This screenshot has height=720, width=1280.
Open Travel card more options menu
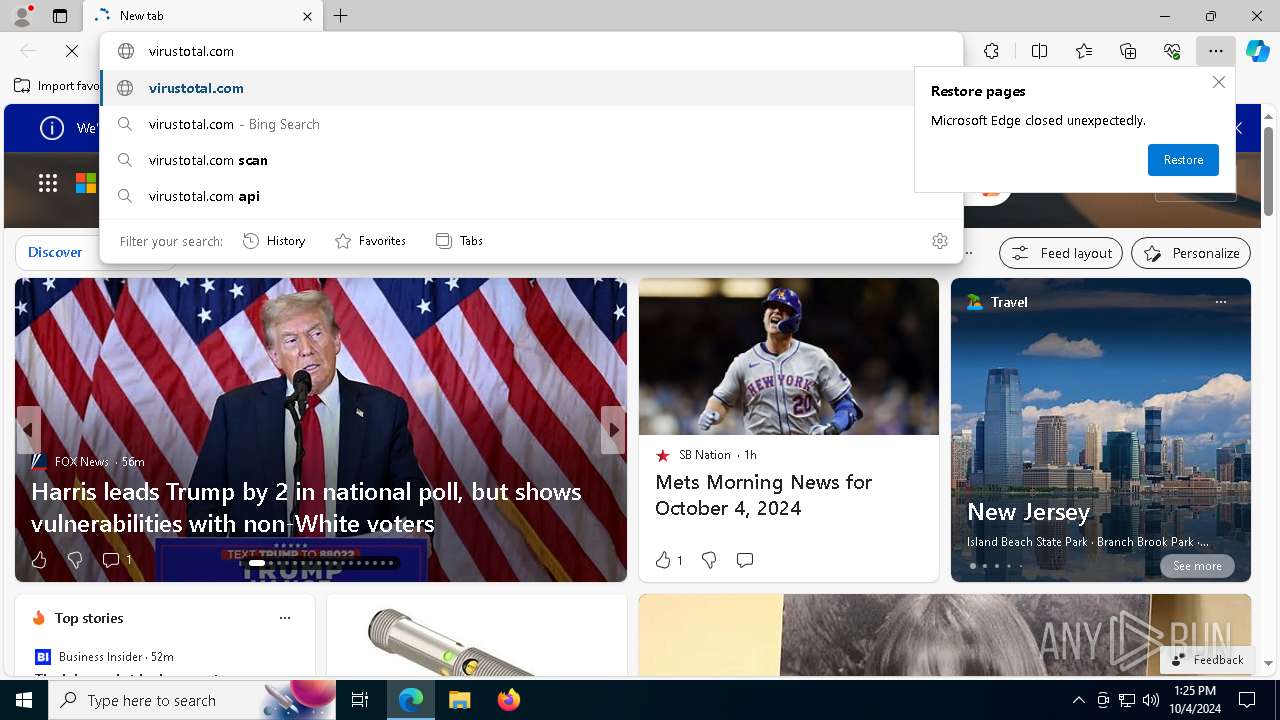click(x=1220, y=302)
